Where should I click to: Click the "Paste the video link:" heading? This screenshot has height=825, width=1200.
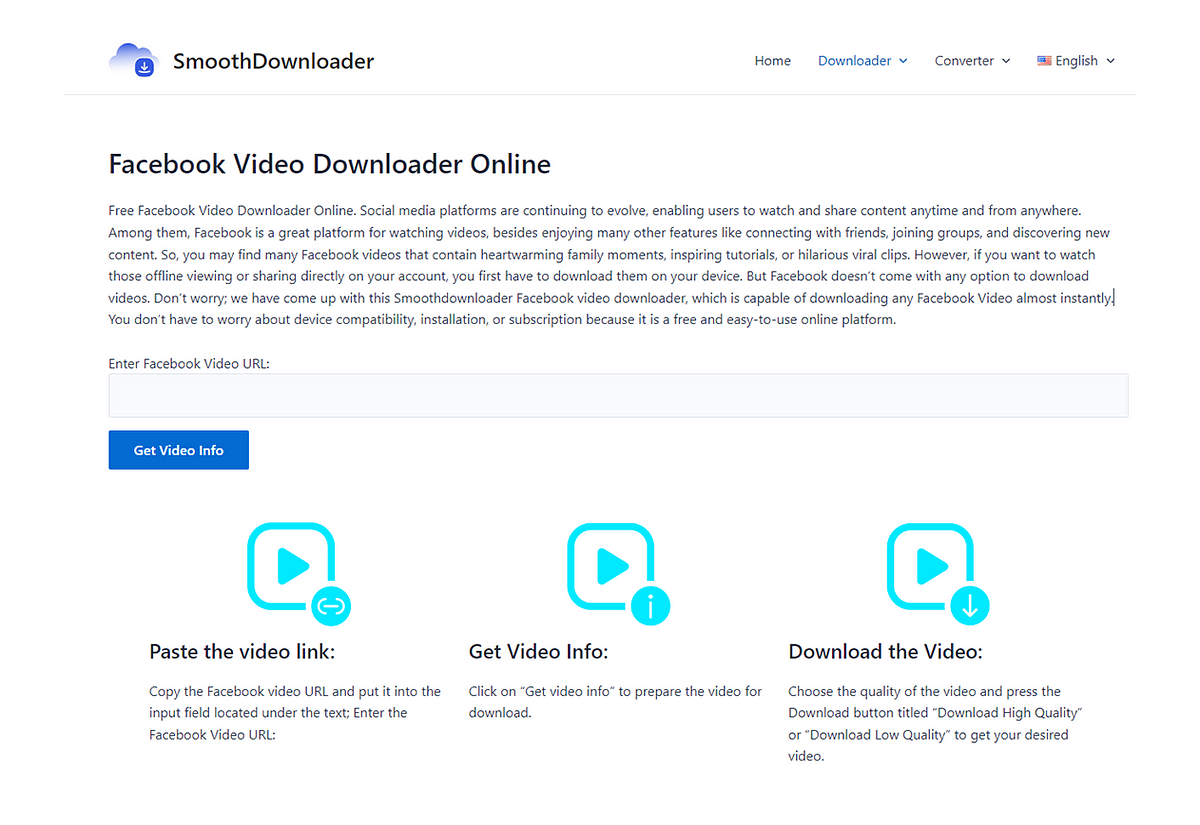(x=242, y=652)
